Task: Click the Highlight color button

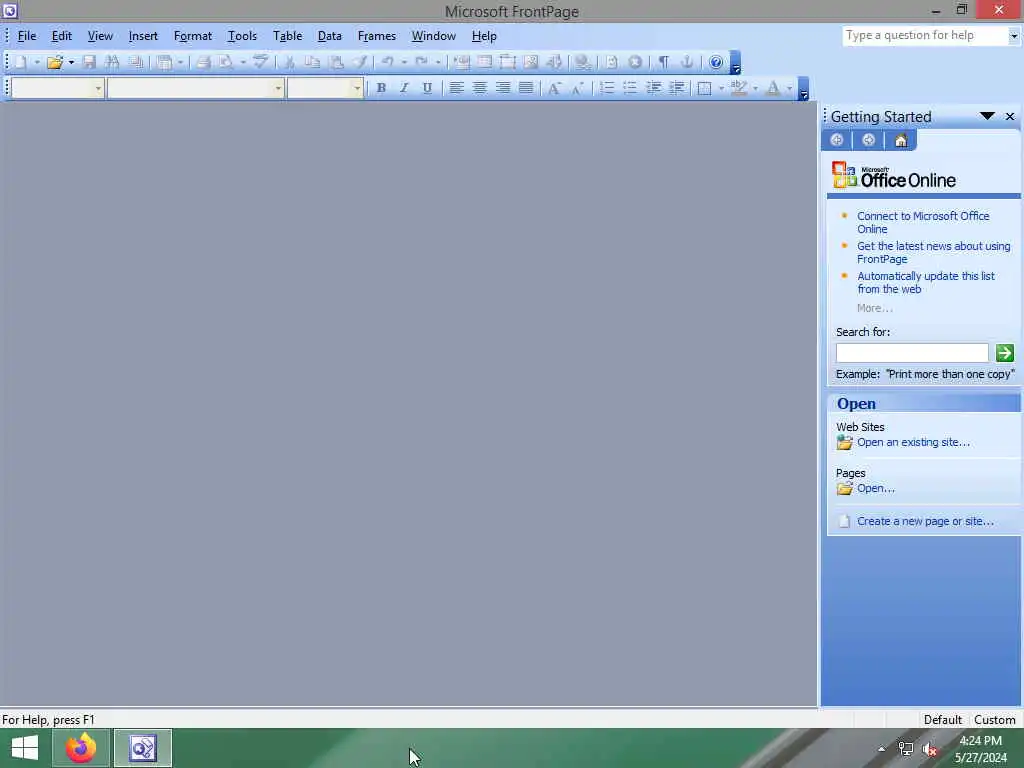Action: pos(739,88)
